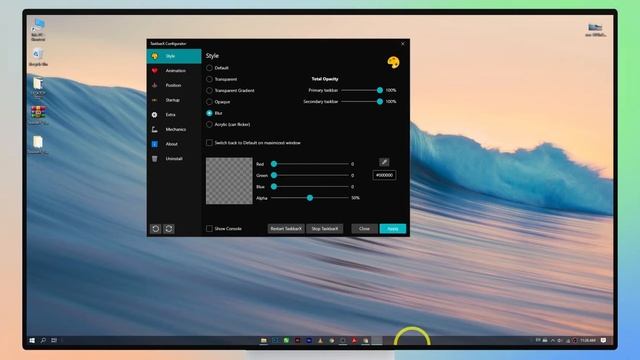The height and width of the screenshot is (360, 640).
Task: Switch to the Position settings tab
Action: tap(174, 85)
